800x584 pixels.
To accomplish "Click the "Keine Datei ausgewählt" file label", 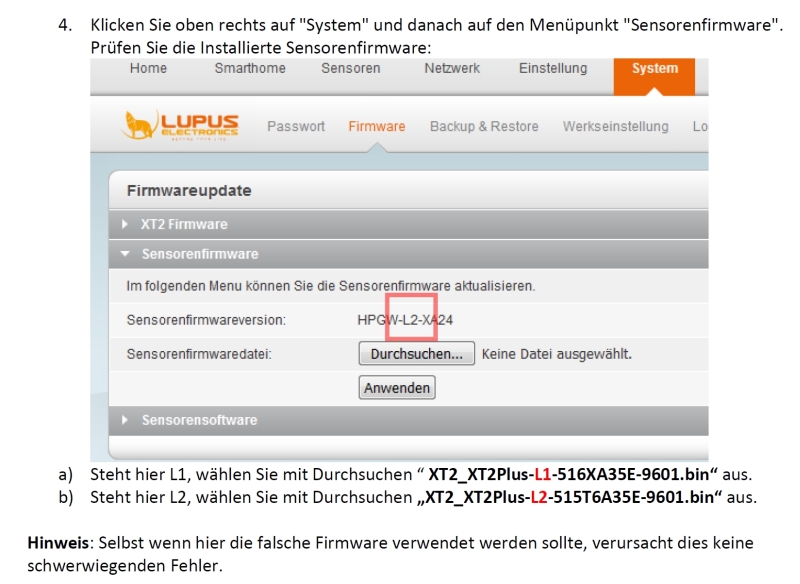I will click(x=556, y=354).
